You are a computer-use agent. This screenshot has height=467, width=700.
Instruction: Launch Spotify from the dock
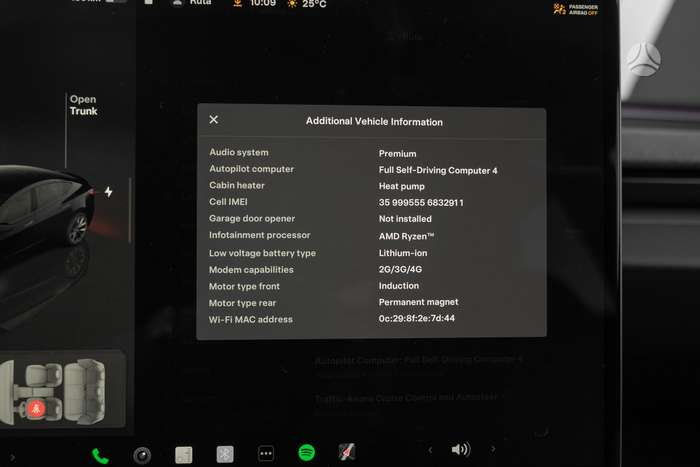tap(306, 453)
